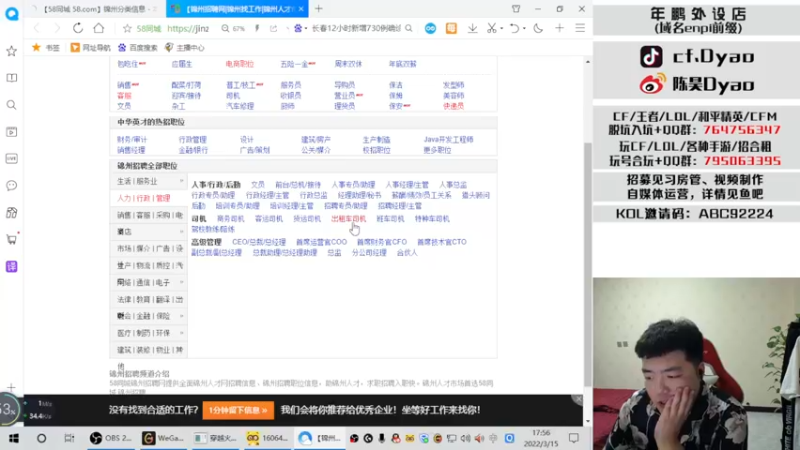800x450 pixels.
Task: Open the 特种车司机 job link
Action: (432, 218)
